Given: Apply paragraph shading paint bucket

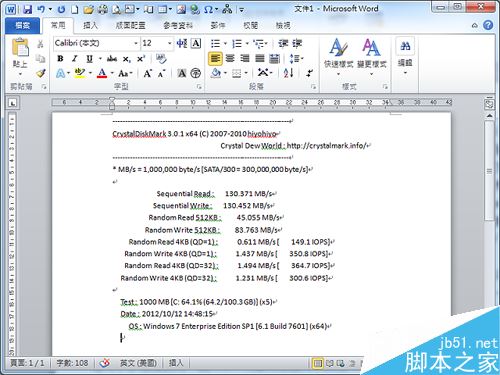Looking at the screenshot, I should click(216, 73).
